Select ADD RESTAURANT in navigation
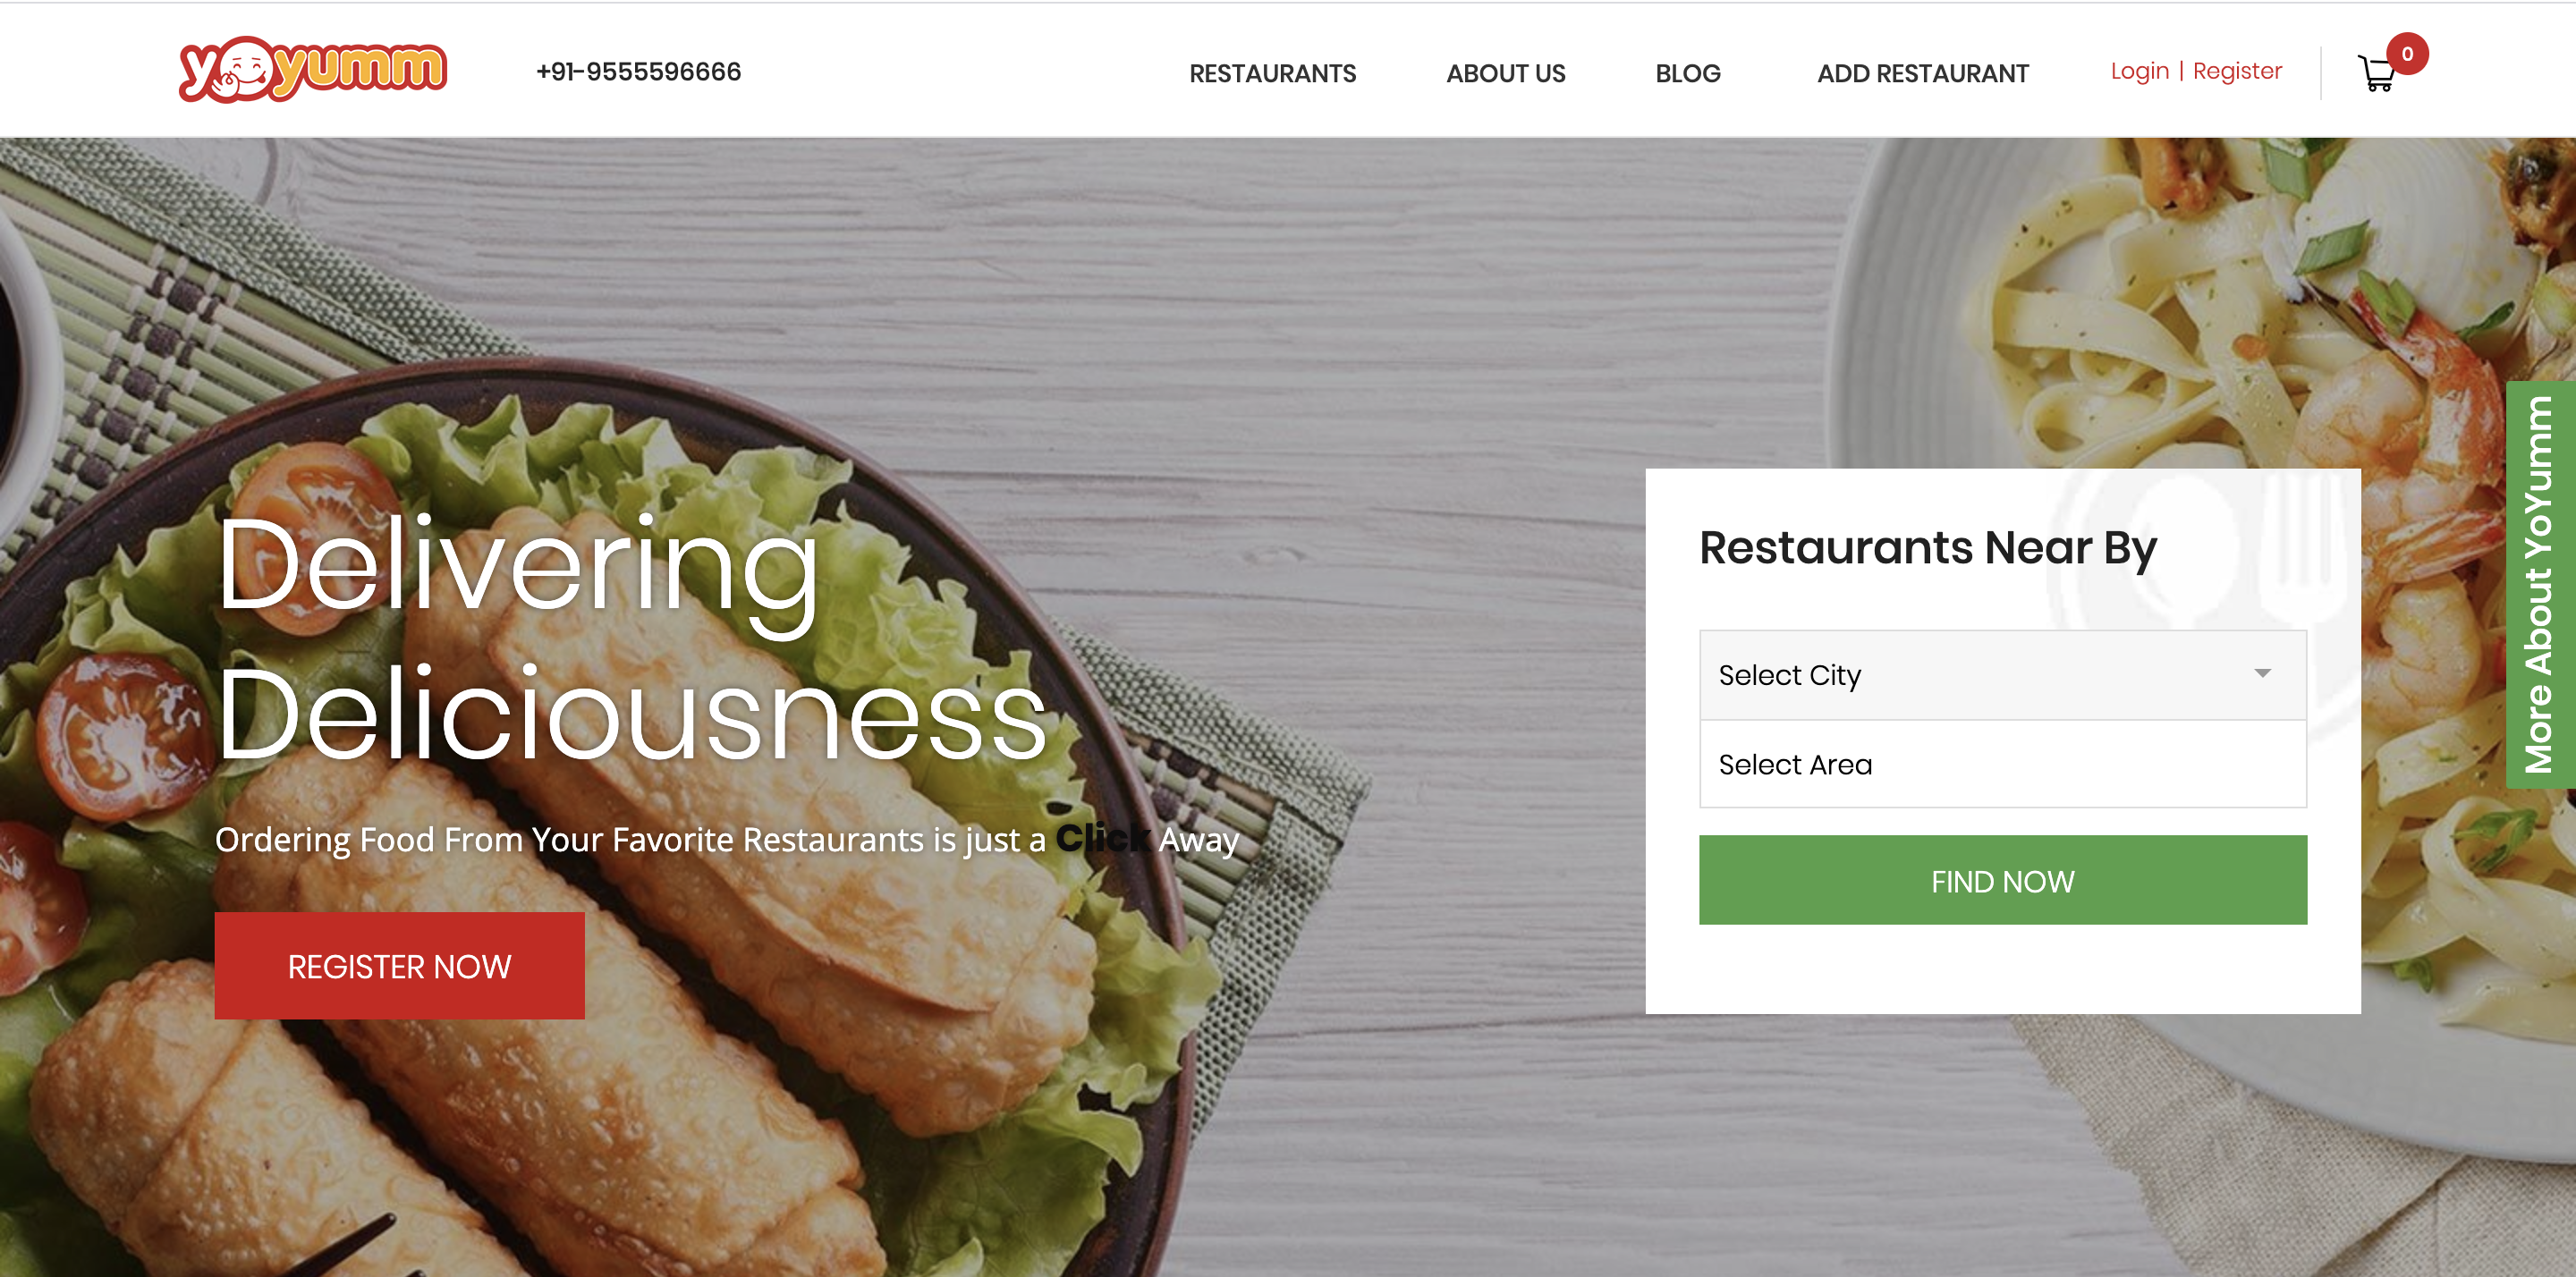 click(1922, 73)
